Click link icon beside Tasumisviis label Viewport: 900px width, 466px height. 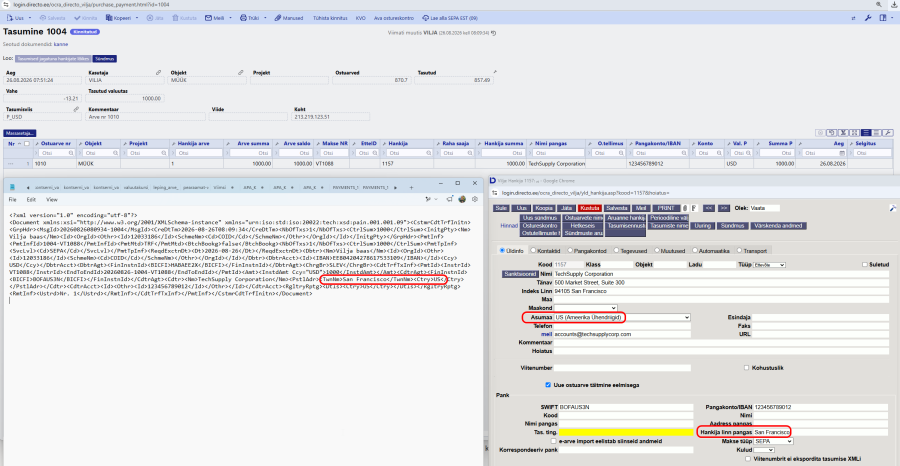click(x=76, y=108)
